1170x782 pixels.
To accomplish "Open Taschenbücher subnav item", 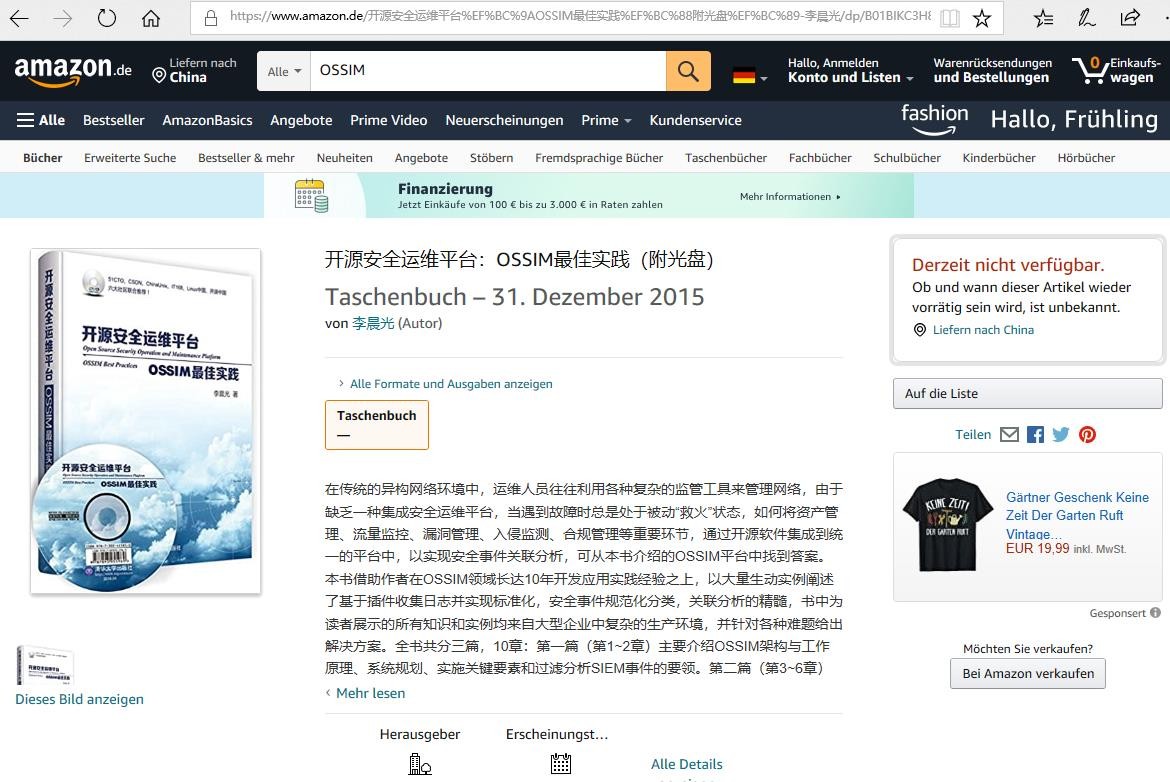I will tap(726, 157).
